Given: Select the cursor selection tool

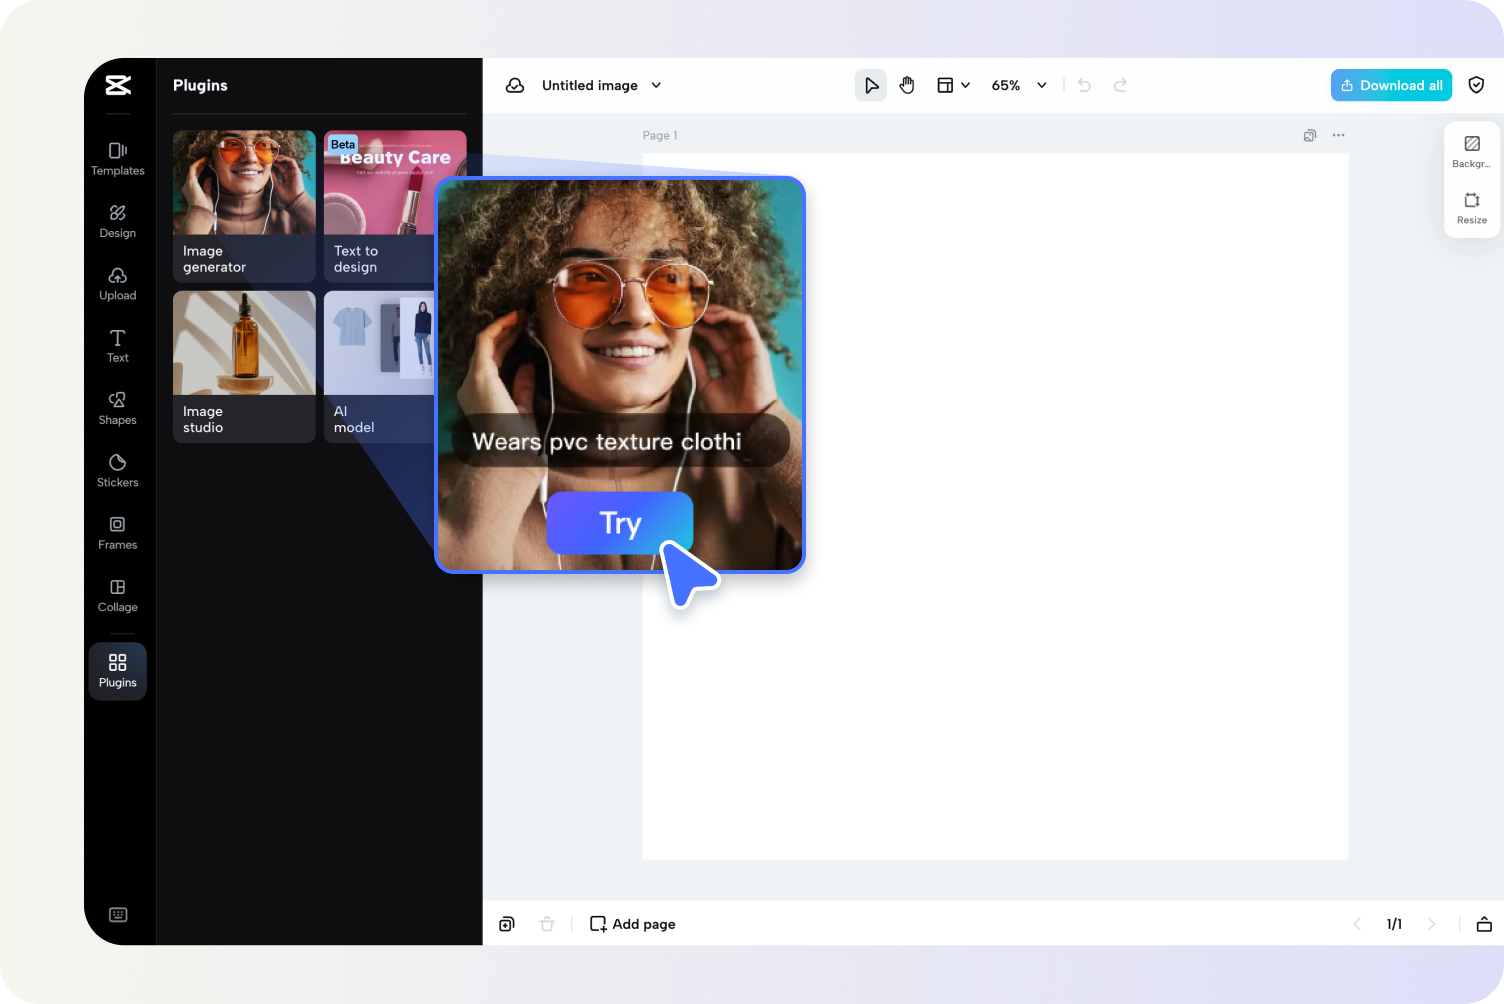Looking at the screenshot, I should pyautogui.click(x=870, y=85).
